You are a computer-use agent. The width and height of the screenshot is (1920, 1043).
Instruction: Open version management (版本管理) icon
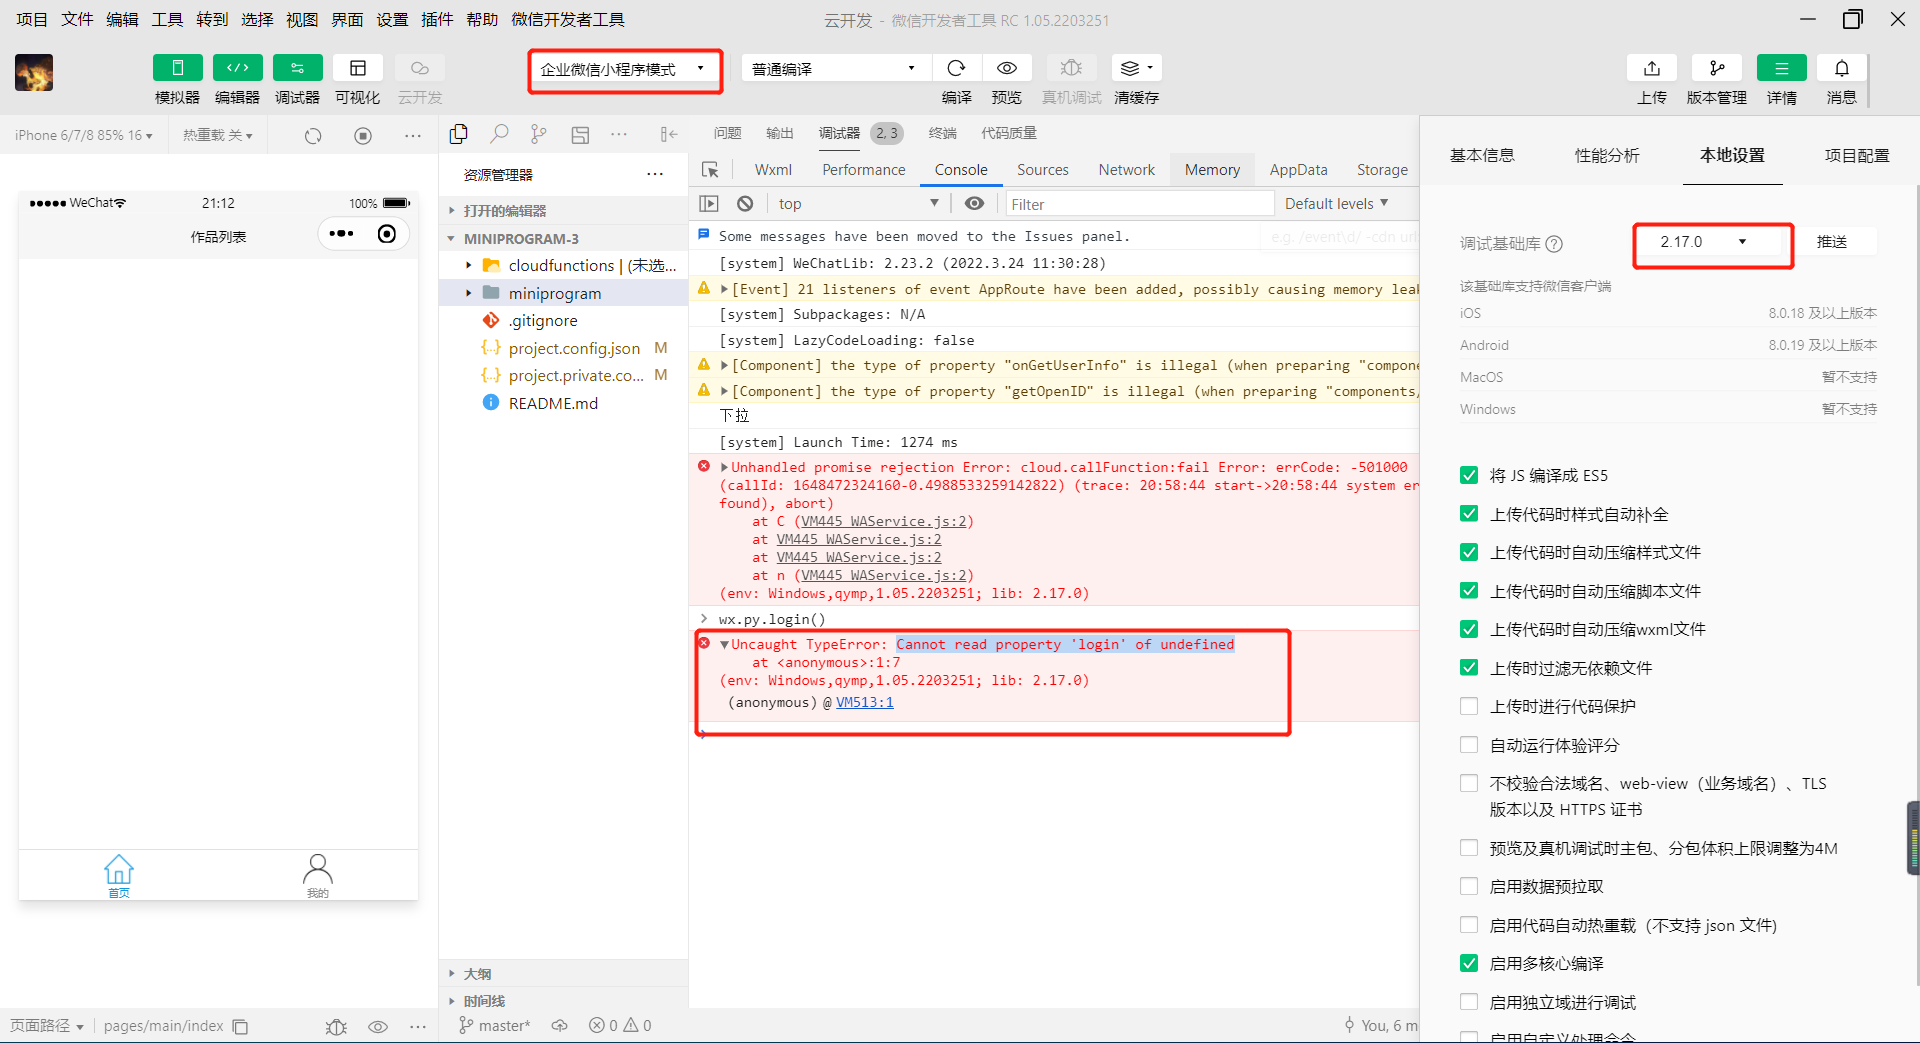click(x=1717, y=68)
